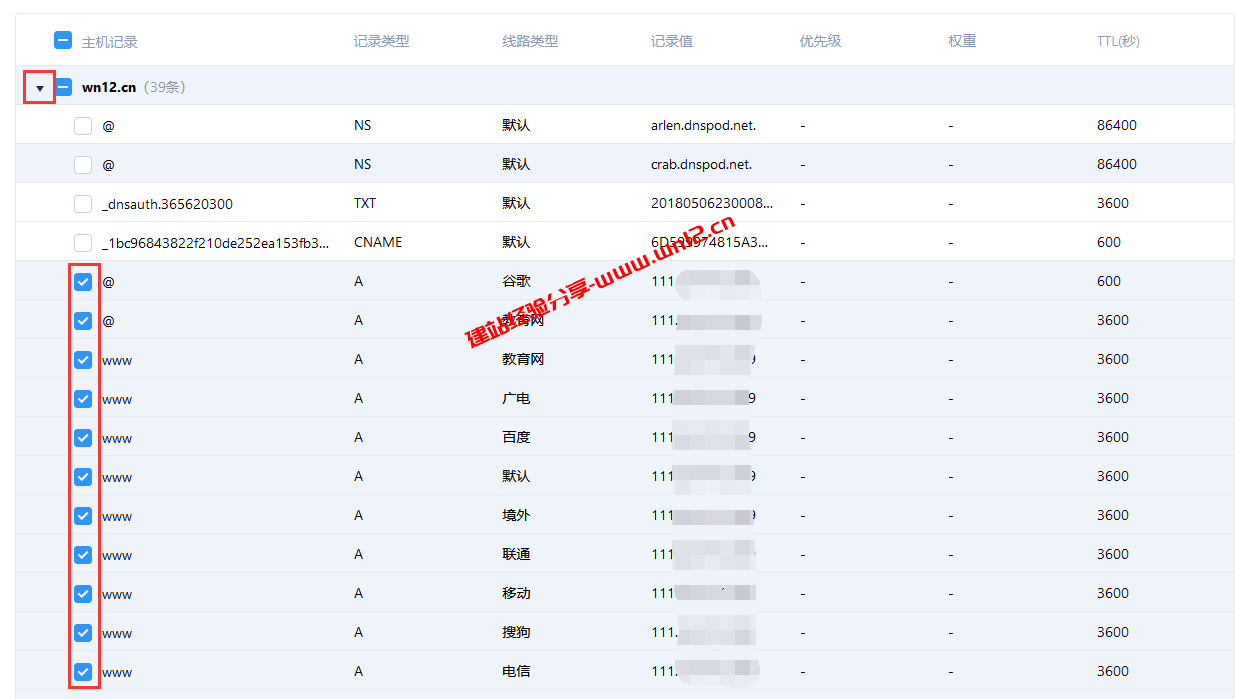Check the CNAME record checkbox
The width and height of the screenshot is (1235, 699).
pyautogui.click(x=83, y=242)
